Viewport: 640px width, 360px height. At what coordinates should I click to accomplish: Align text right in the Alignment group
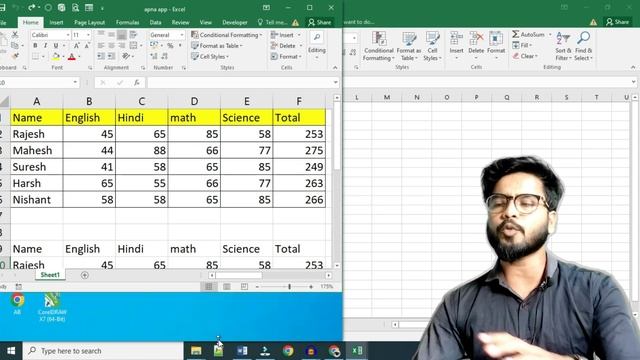pyautogui.click(x=122, y=46)
